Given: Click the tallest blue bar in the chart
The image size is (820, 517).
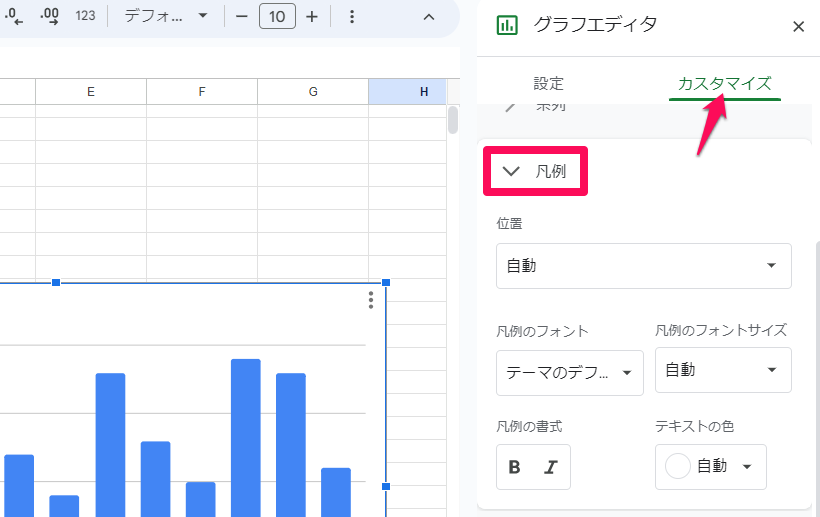Looking at the screenshot, I should click(246, 438).
